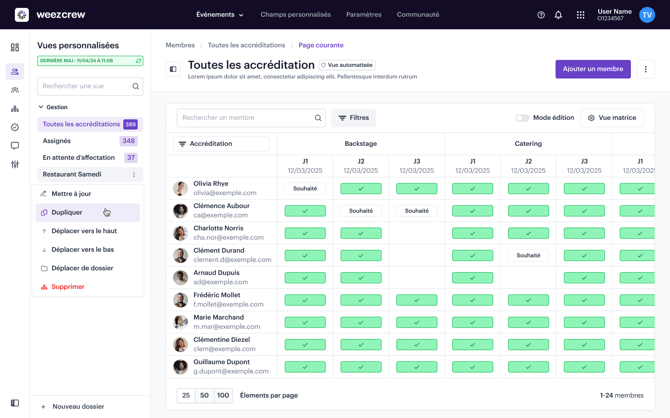
Task: Click the TV user avatar
Action: coord(647,15)
